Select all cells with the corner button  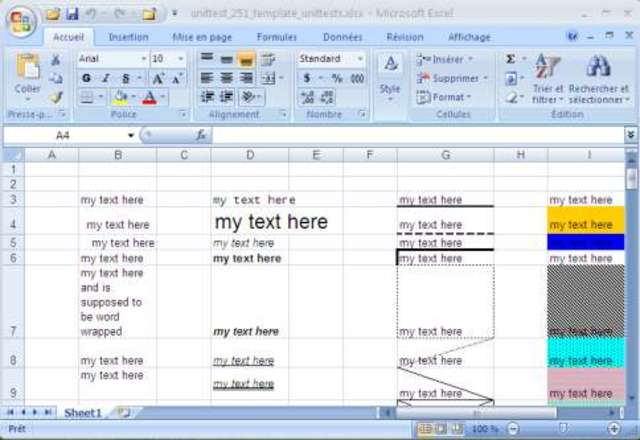[x=13, y=155]
